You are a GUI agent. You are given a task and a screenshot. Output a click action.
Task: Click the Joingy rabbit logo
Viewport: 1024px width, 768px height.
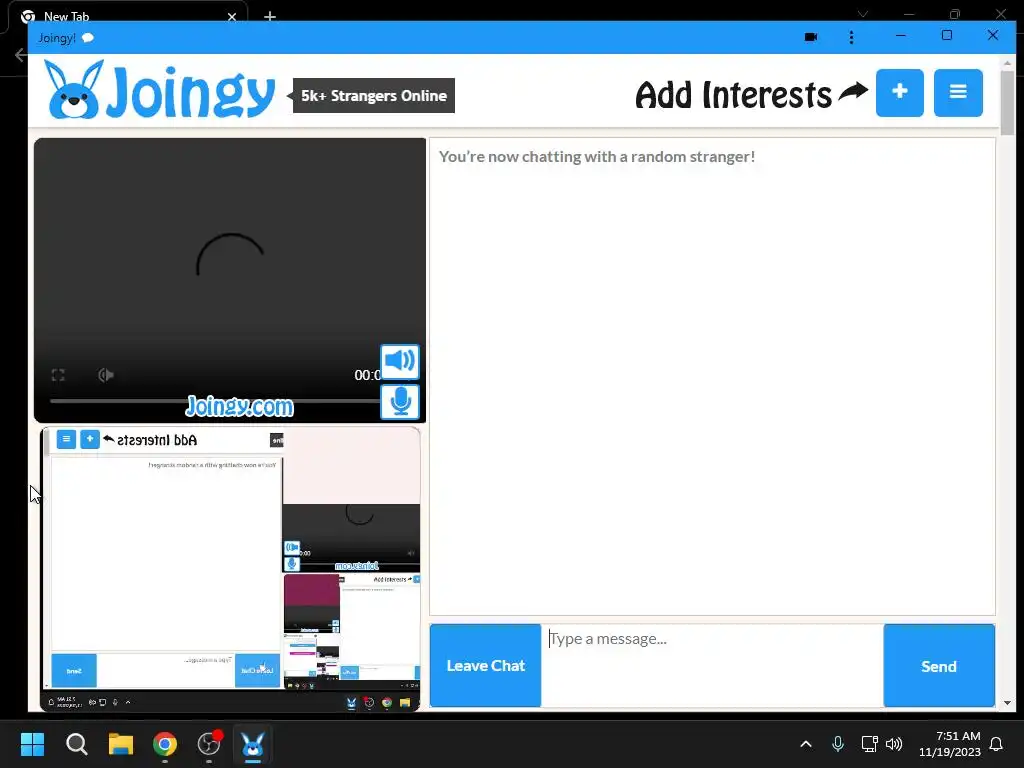pos(159,91)
